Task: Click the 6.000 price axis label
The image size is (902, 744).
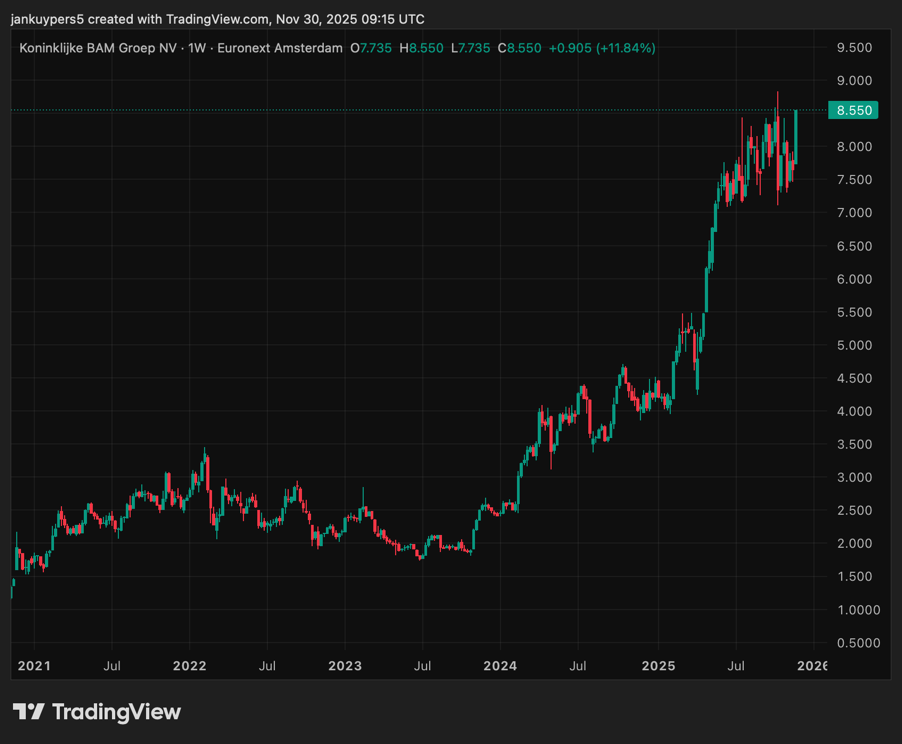Action: click(x=854, y=279)
